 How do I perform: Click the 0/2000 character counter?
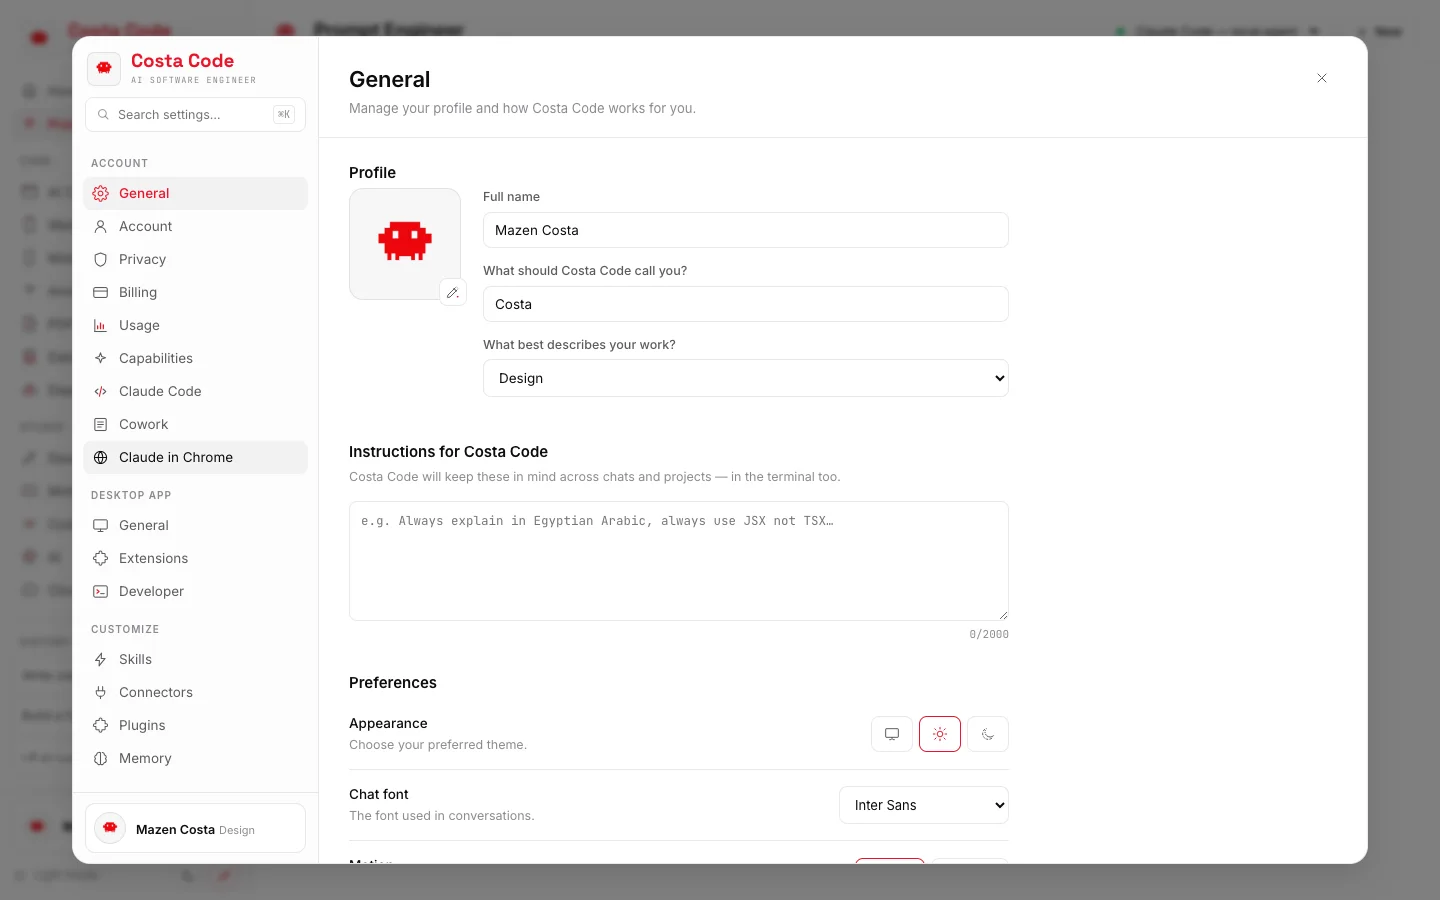click(988, 634)
